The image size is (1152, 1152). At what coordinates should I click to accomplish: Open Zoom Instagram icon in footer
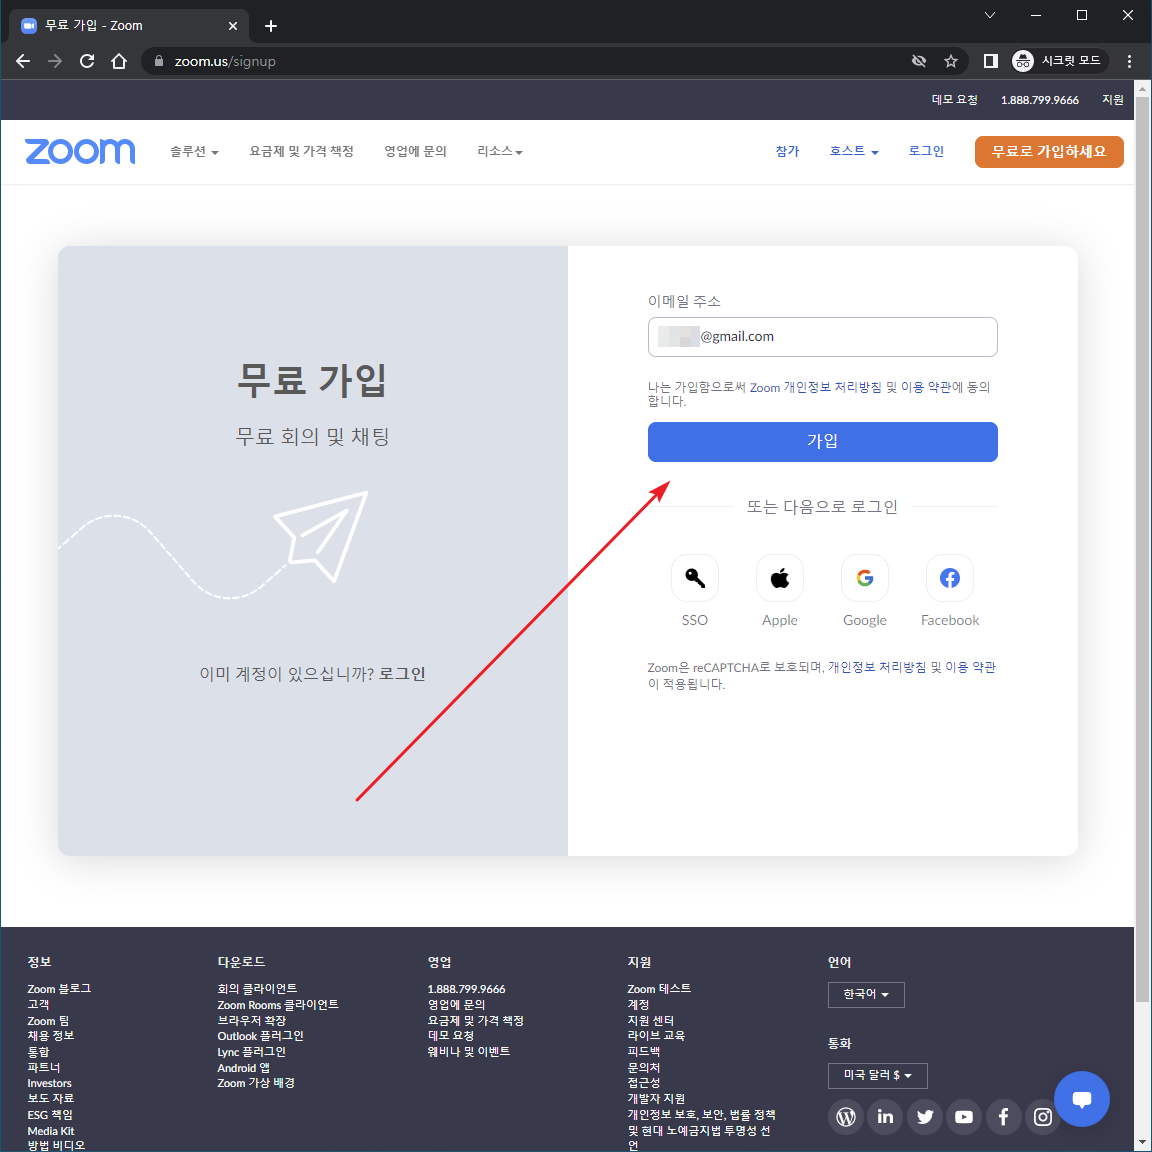(1043, 1117)
